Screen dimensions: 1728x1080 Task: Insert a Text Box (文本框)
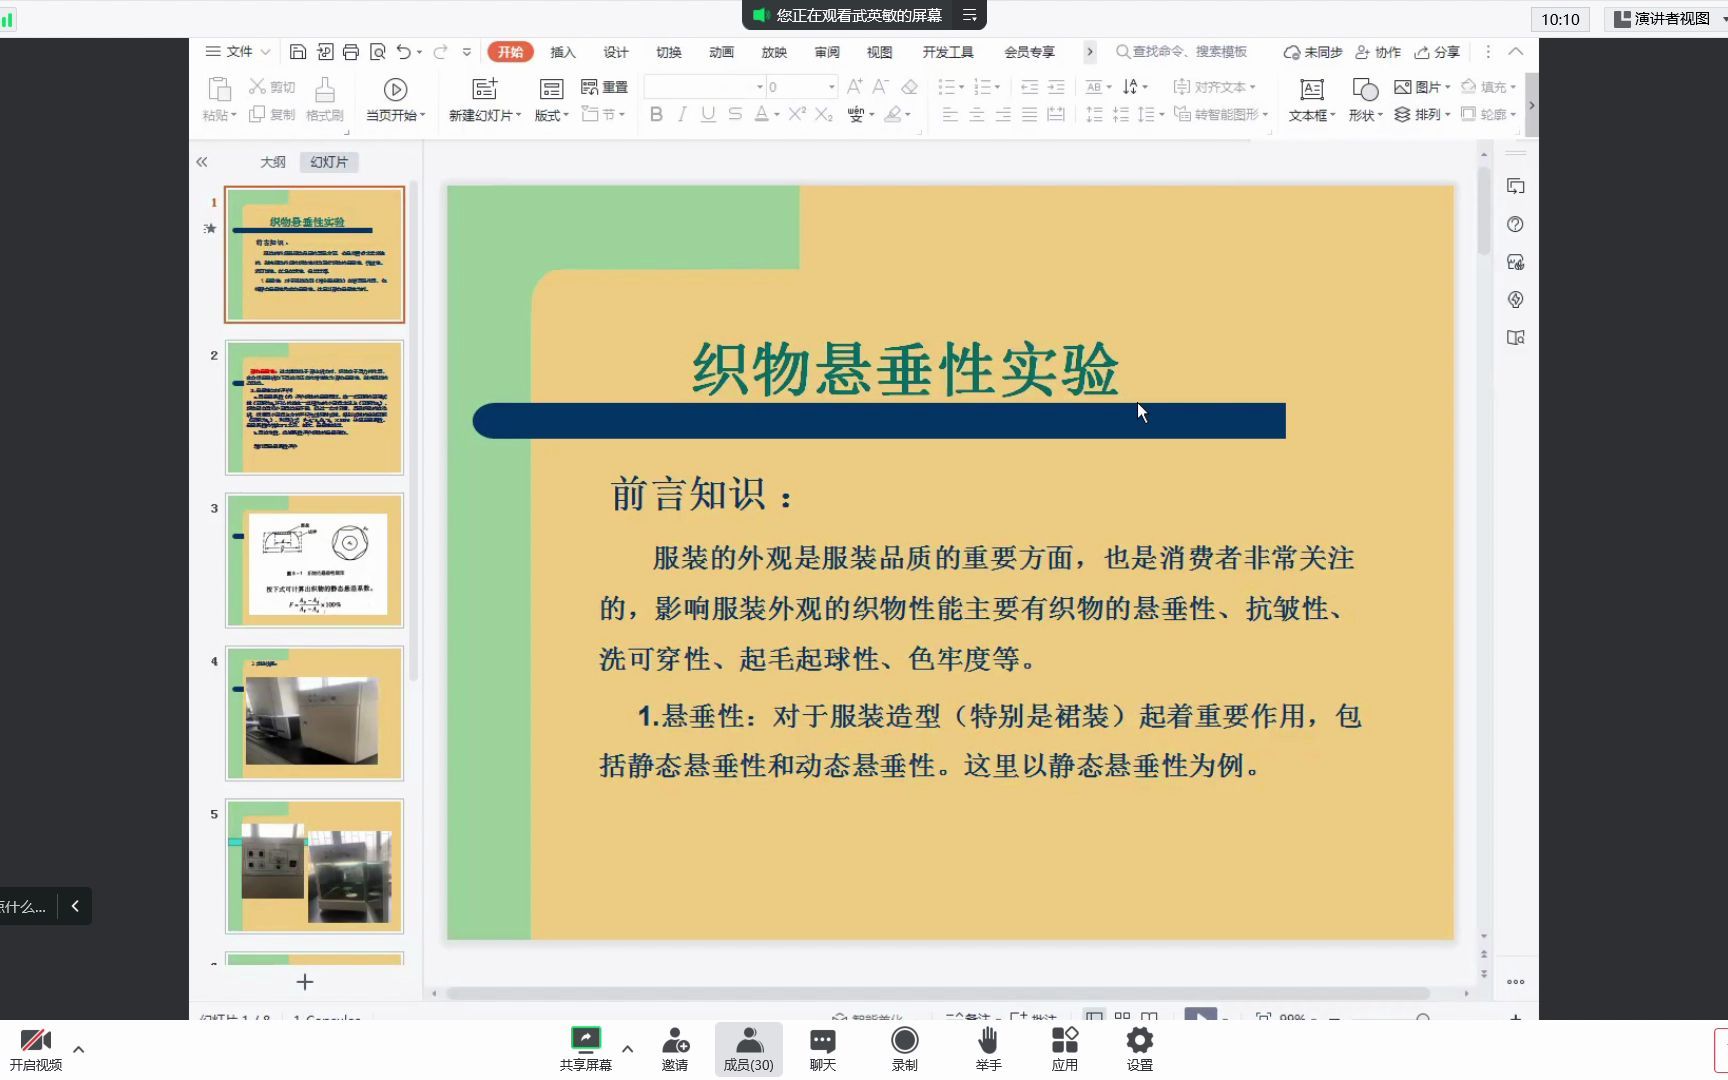coord(1312,99)
